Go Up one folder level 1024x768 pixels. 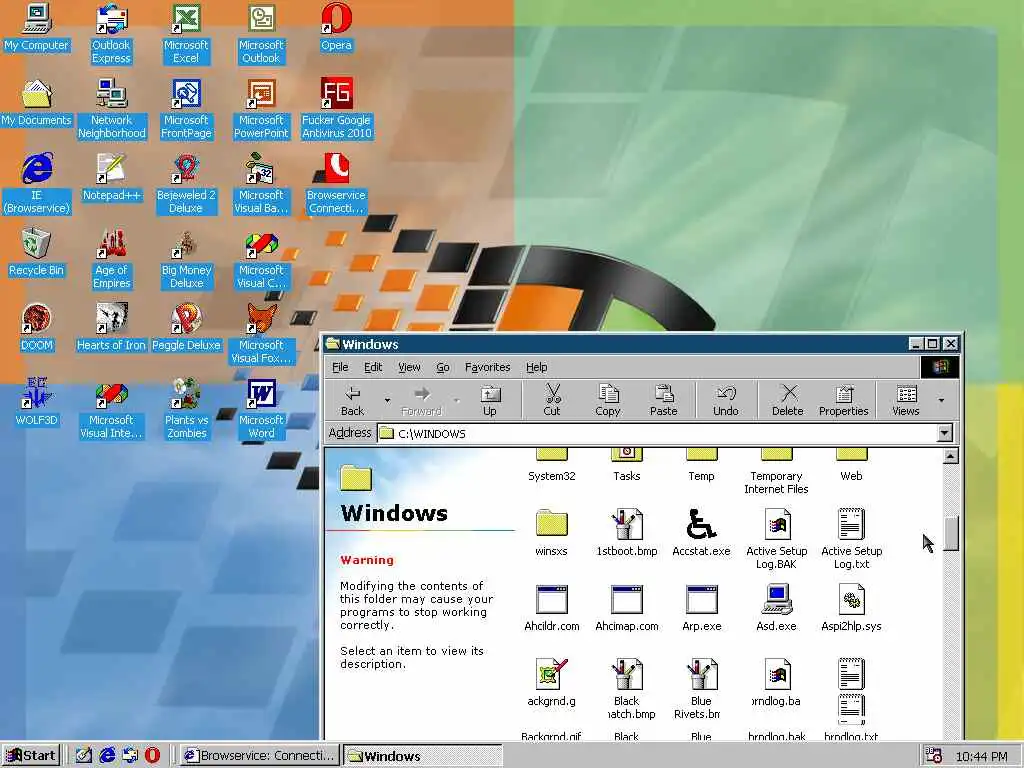pos(490,400)
